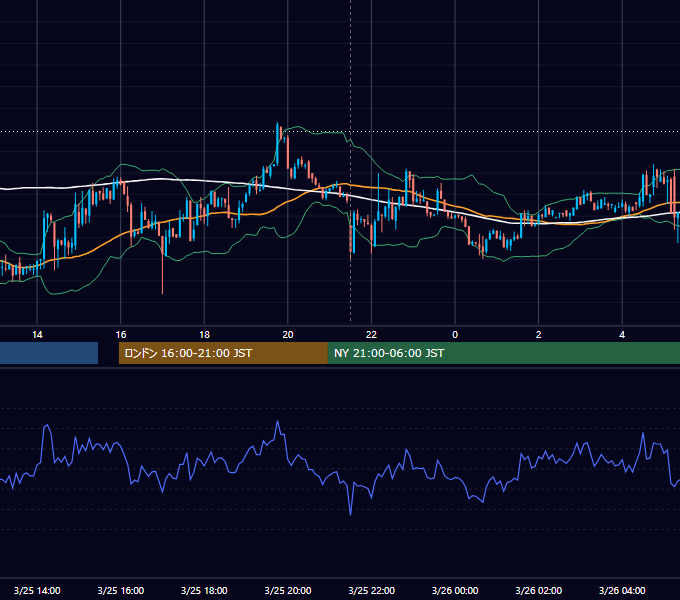Click hour label 16 on price chart axis
The height and width of the screenshot is (600, 680).
[121, 335]
